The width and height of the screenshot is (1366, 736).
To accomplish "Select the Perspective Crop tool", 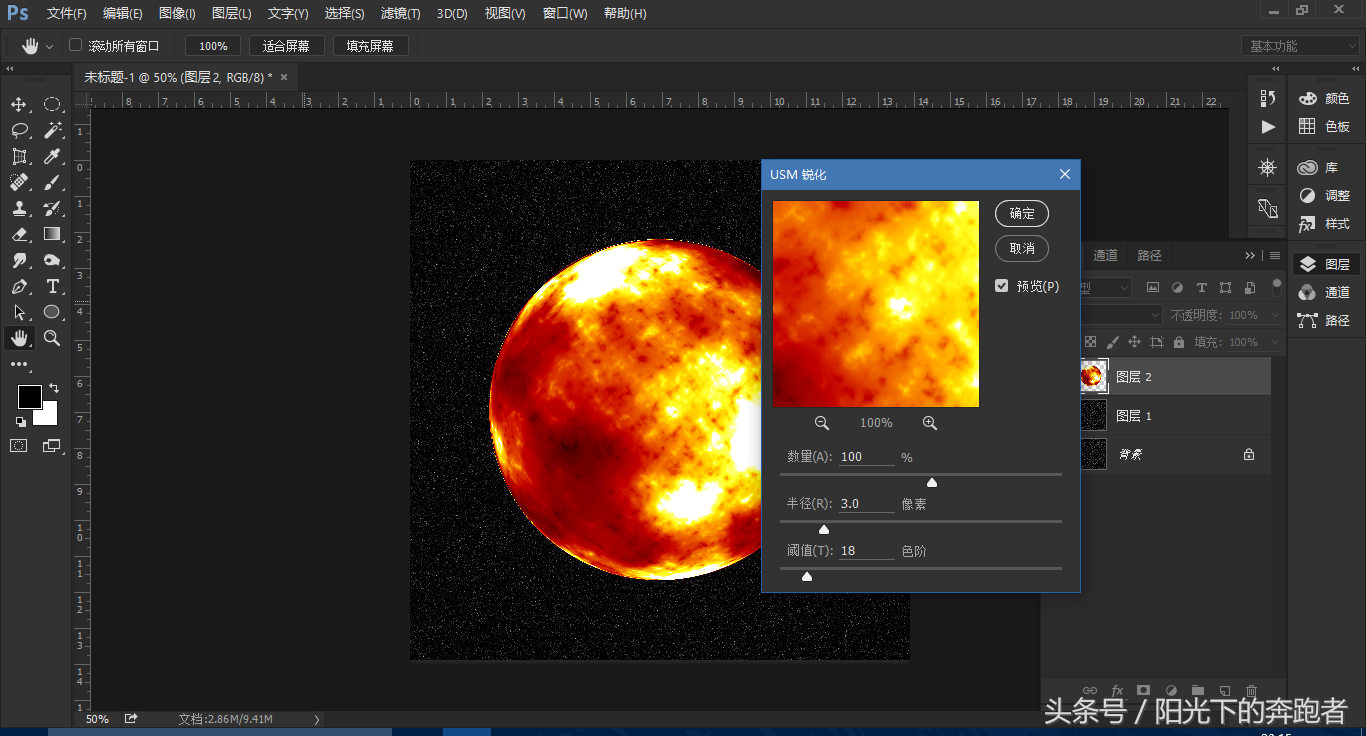I will pos(19,157).
